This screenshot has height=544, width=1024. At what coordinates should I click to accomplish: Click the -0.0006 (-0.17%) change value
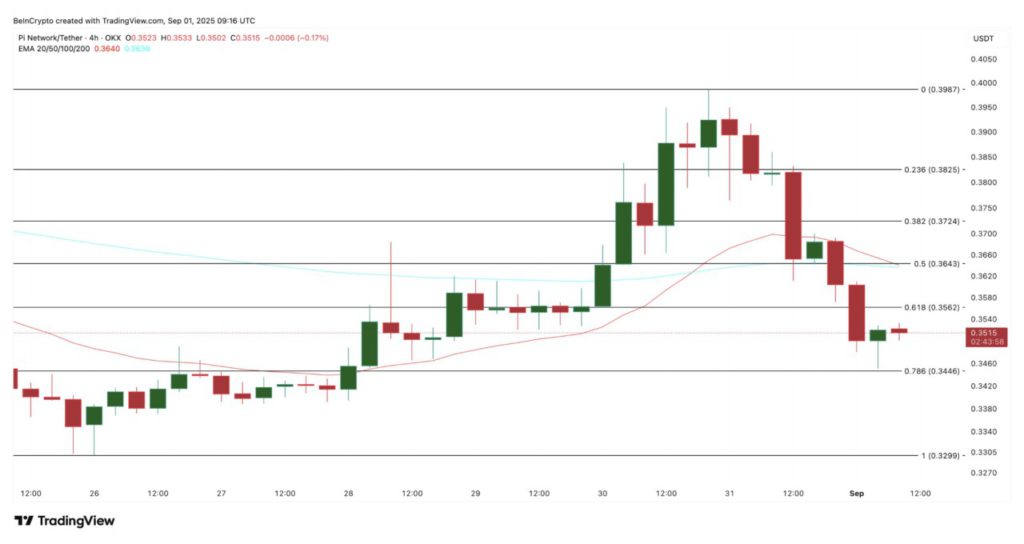coord(299,38)
